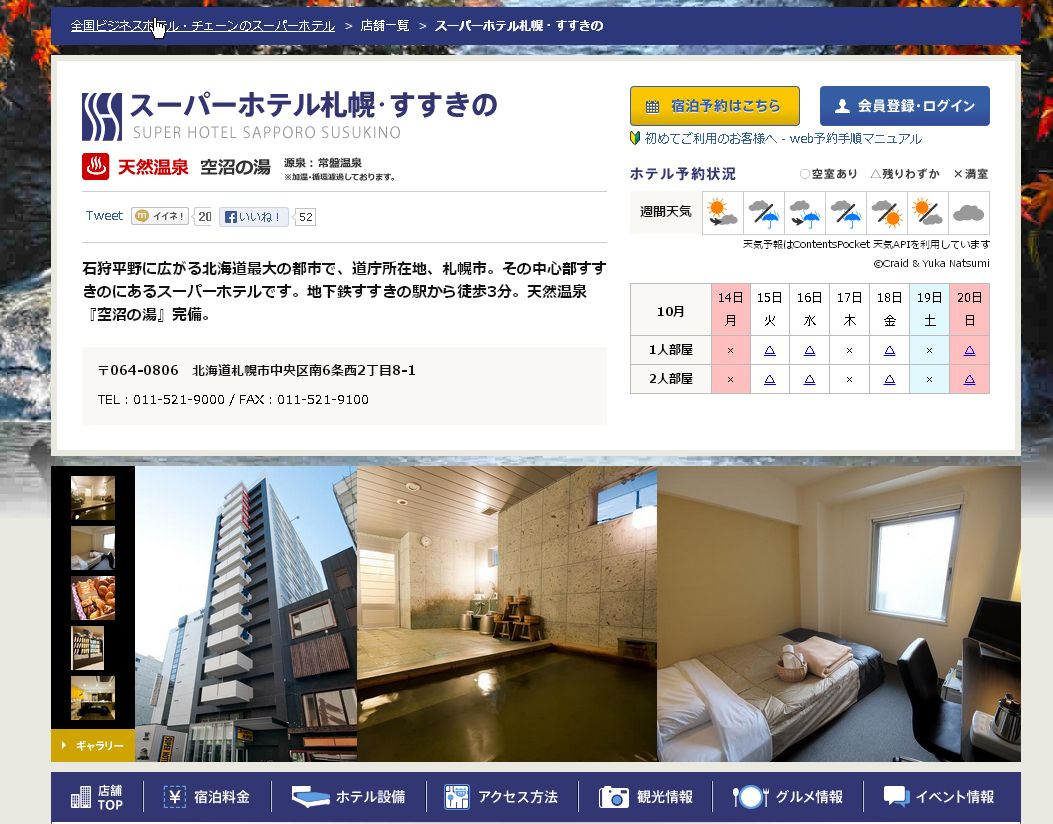Screen dimensions: 1053x824
Task: Click the second day's rain umbrella icon
Action: point(764,213)
